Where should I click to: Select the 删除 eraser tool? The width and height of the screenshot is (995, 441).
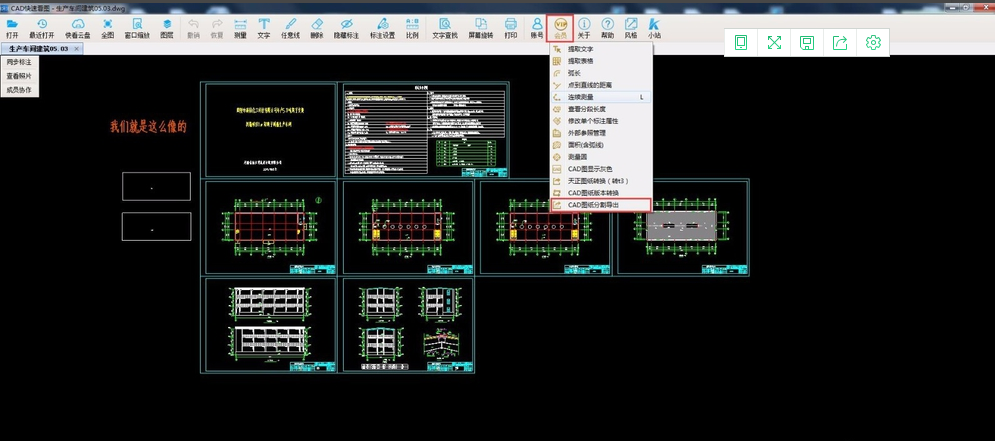point(317,26)
